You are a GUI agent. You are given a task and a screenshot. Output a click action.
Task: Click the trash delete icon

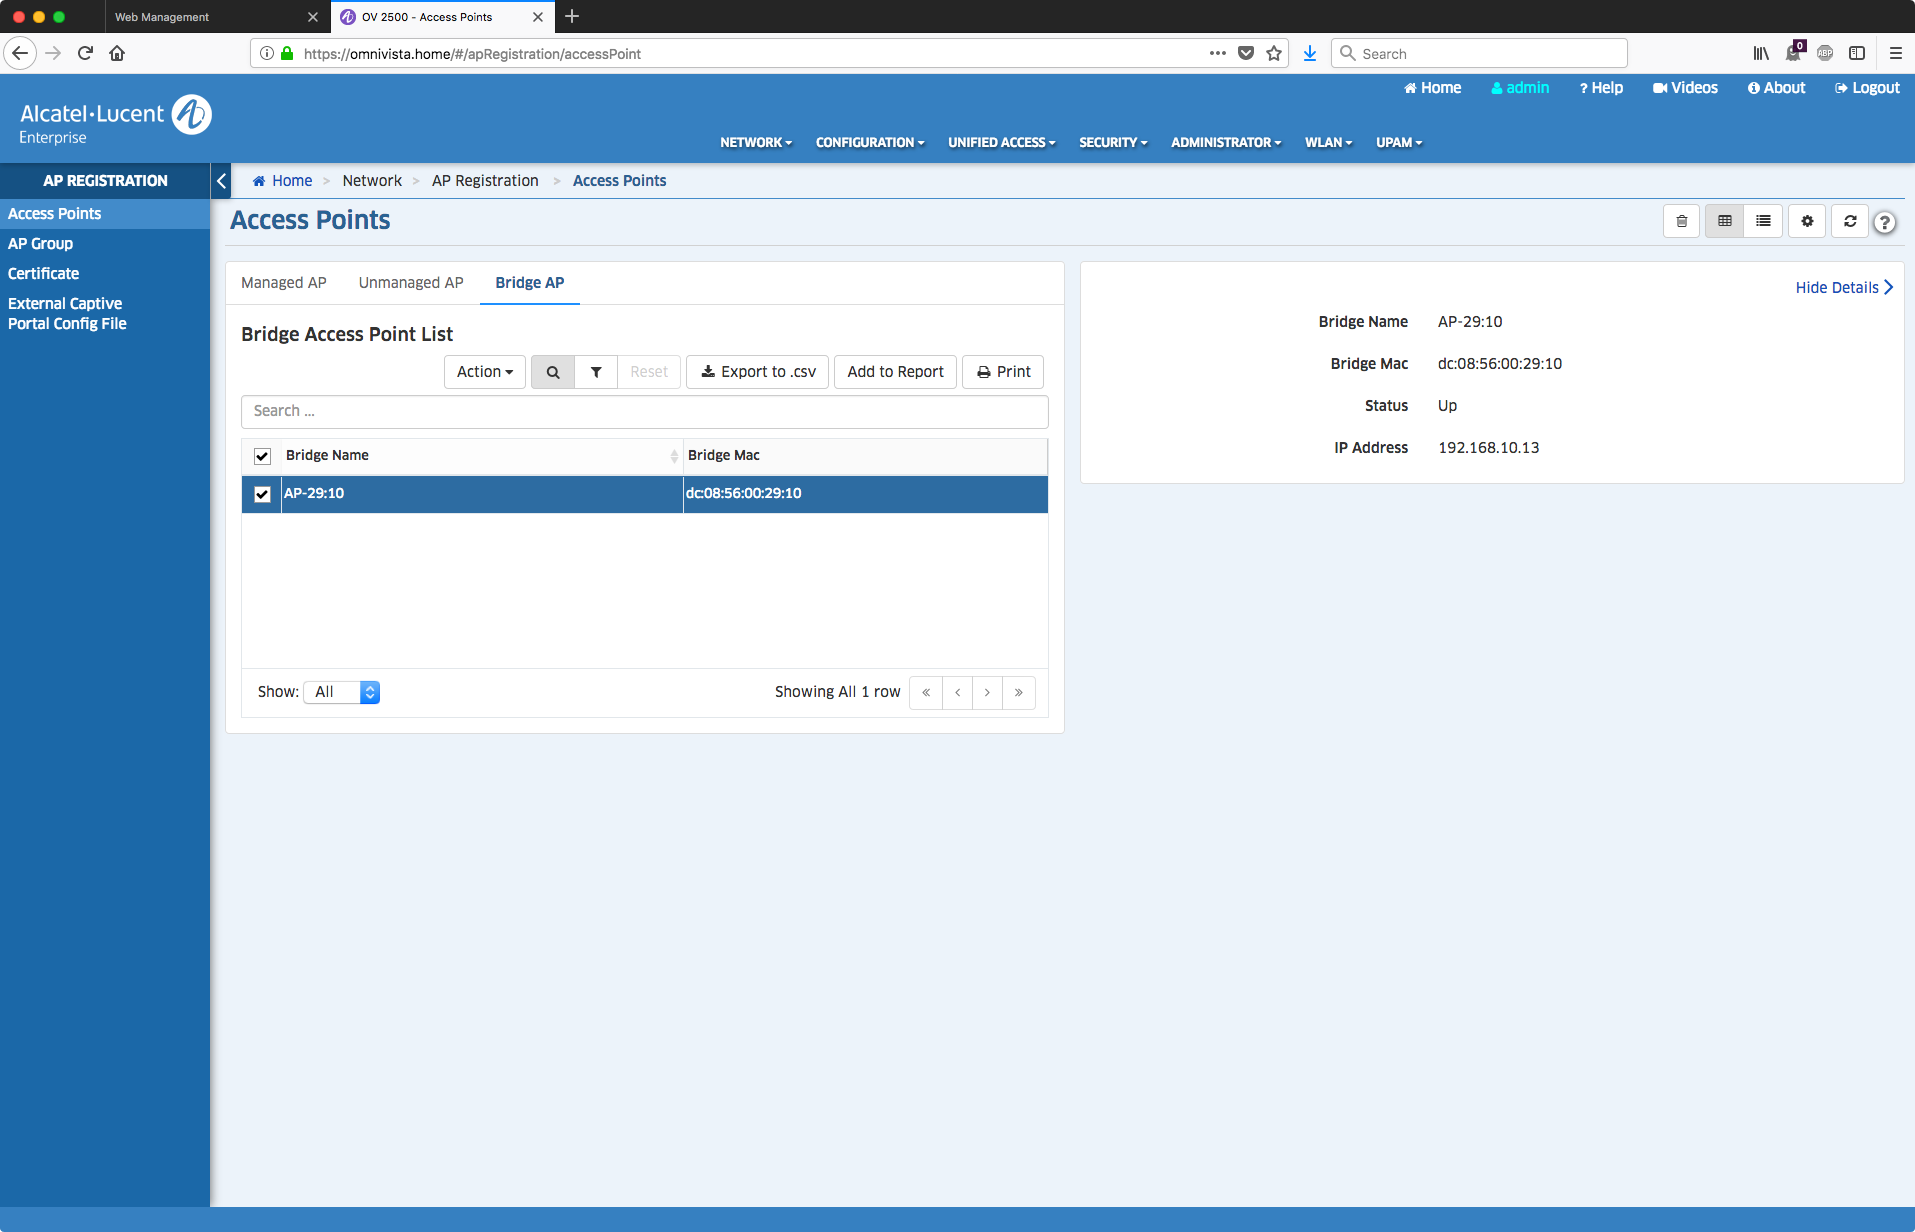1681,221
